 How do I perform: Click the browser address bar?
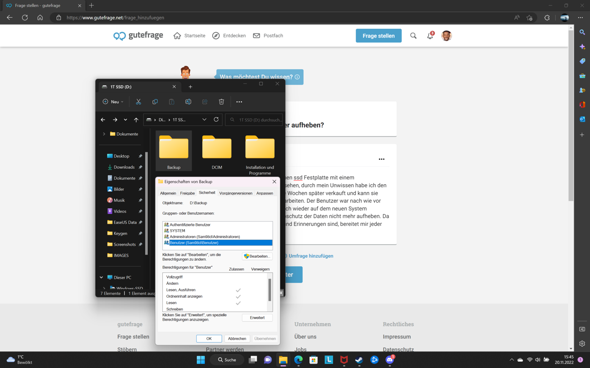point(282,17)
